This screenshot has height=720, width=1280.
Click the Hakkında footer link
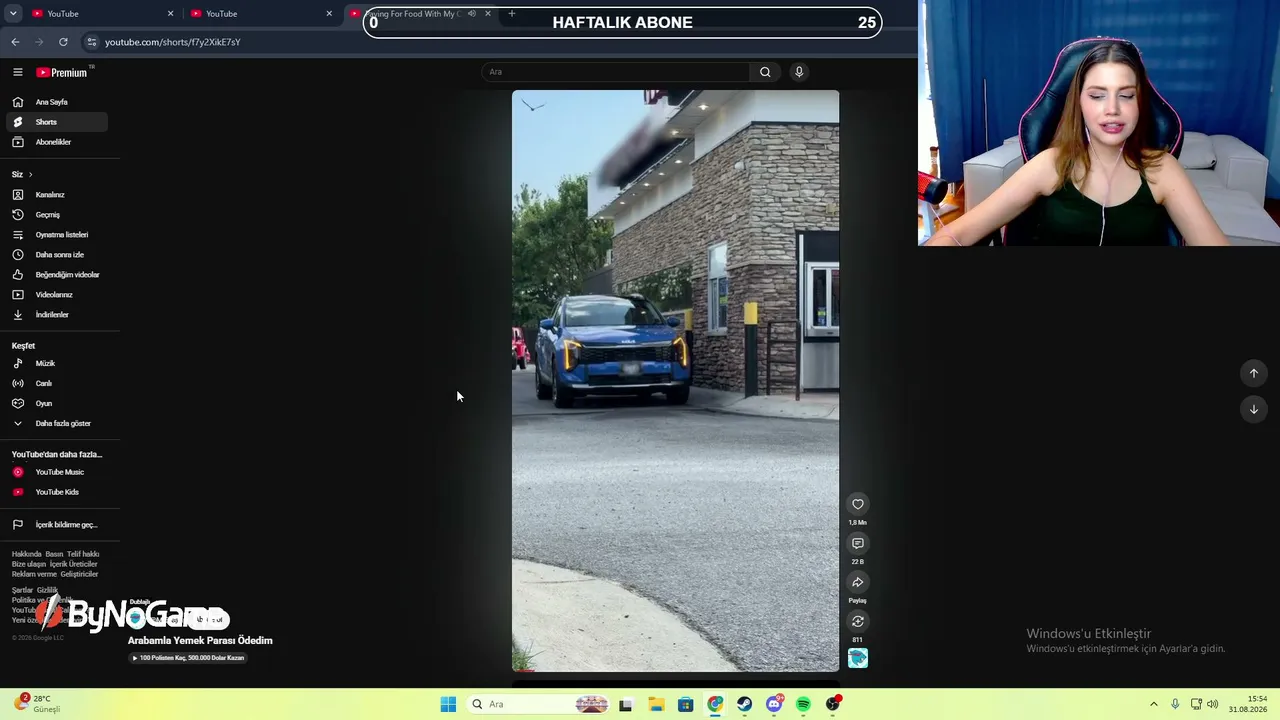click(x=27, y=554)
